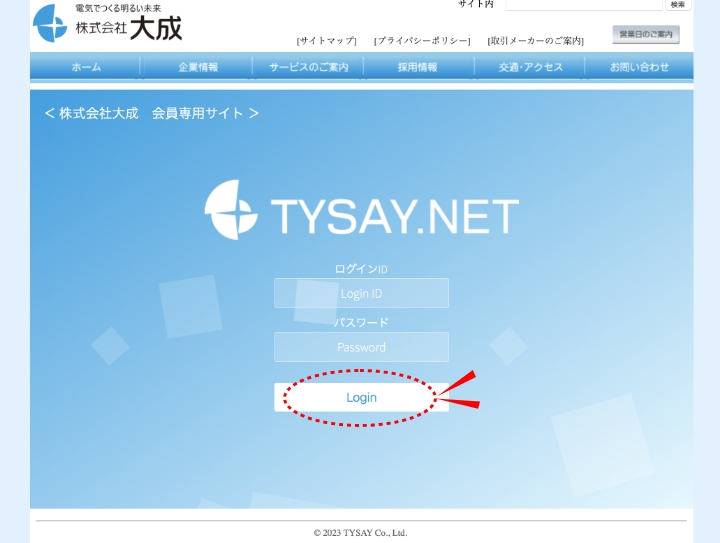The height and width of the screenshot is (543, 720).
Task: Open the 採用情報 navigation tab
Action: (418, 67)
